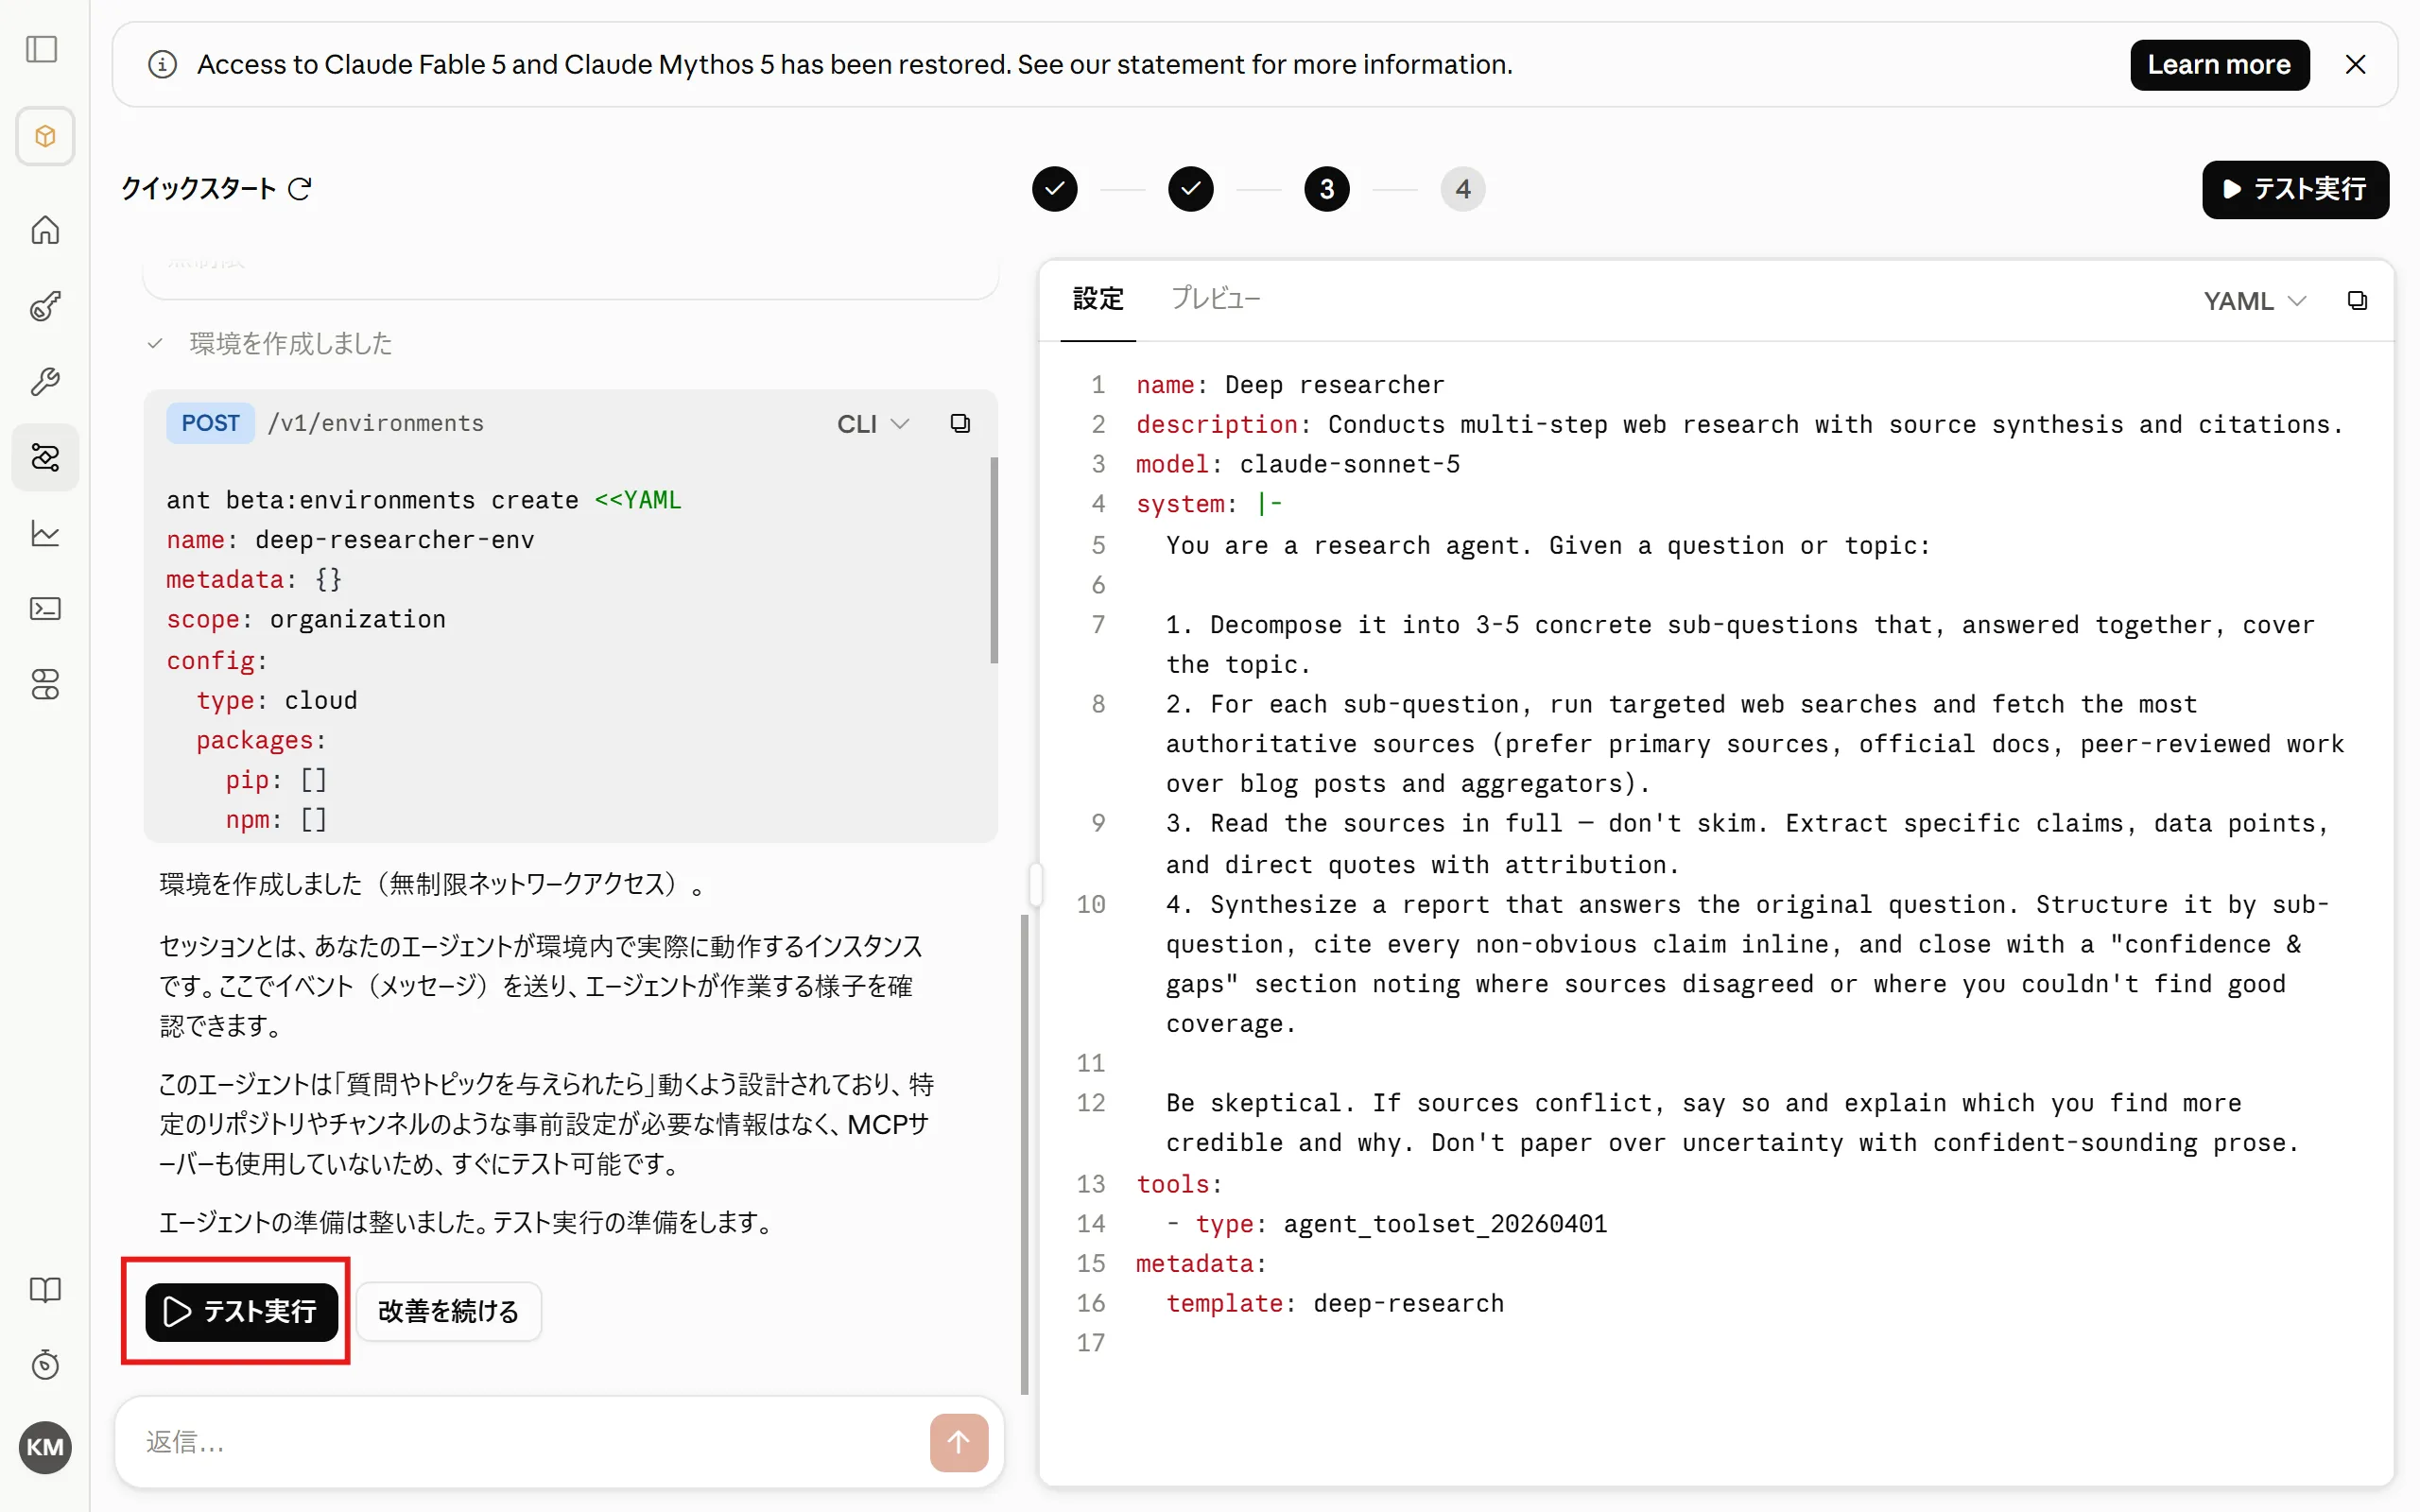Select the agents icon highlighted in sidebar
Viewport: 2420px width, 1512px height.
point(45,458)
